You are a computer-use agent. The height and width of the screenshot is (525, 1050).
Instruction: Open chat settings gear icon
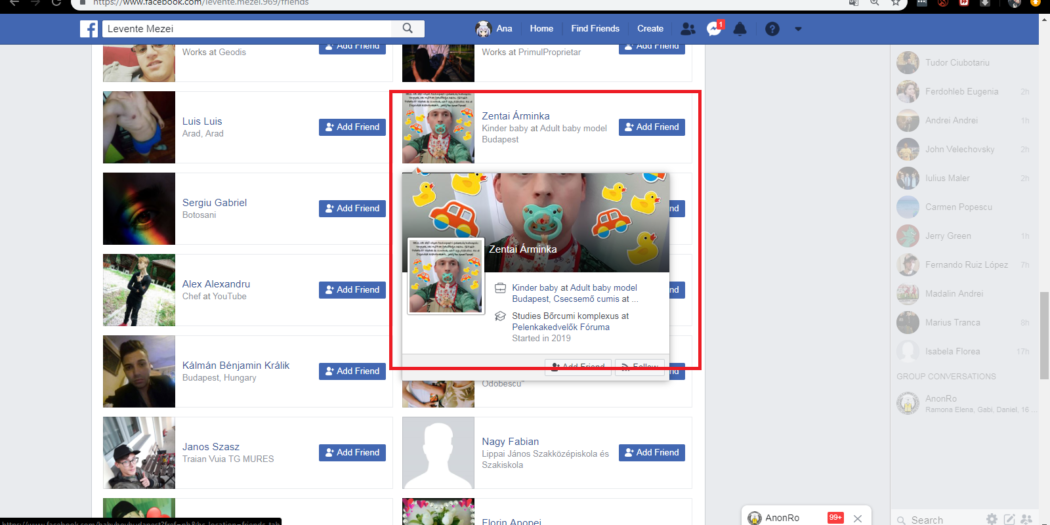[992, 519]
